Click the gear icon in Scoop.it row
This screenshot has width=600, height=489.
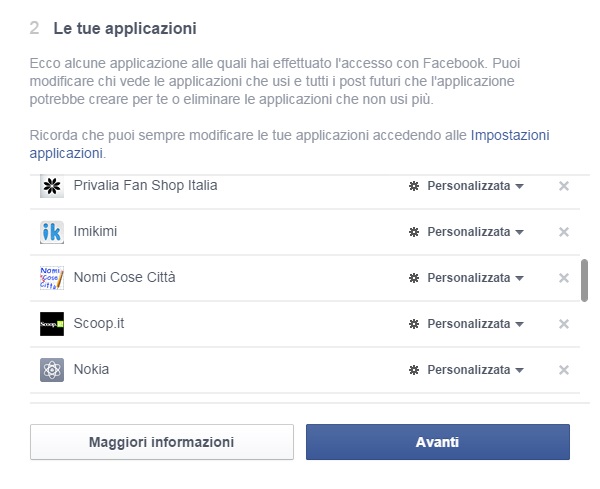414,324
